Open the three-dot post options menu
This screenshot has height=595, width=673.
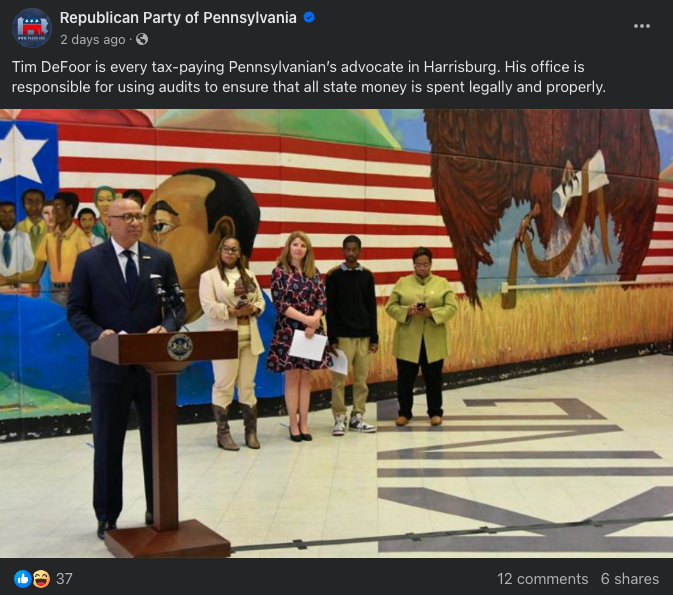point(642,26)
